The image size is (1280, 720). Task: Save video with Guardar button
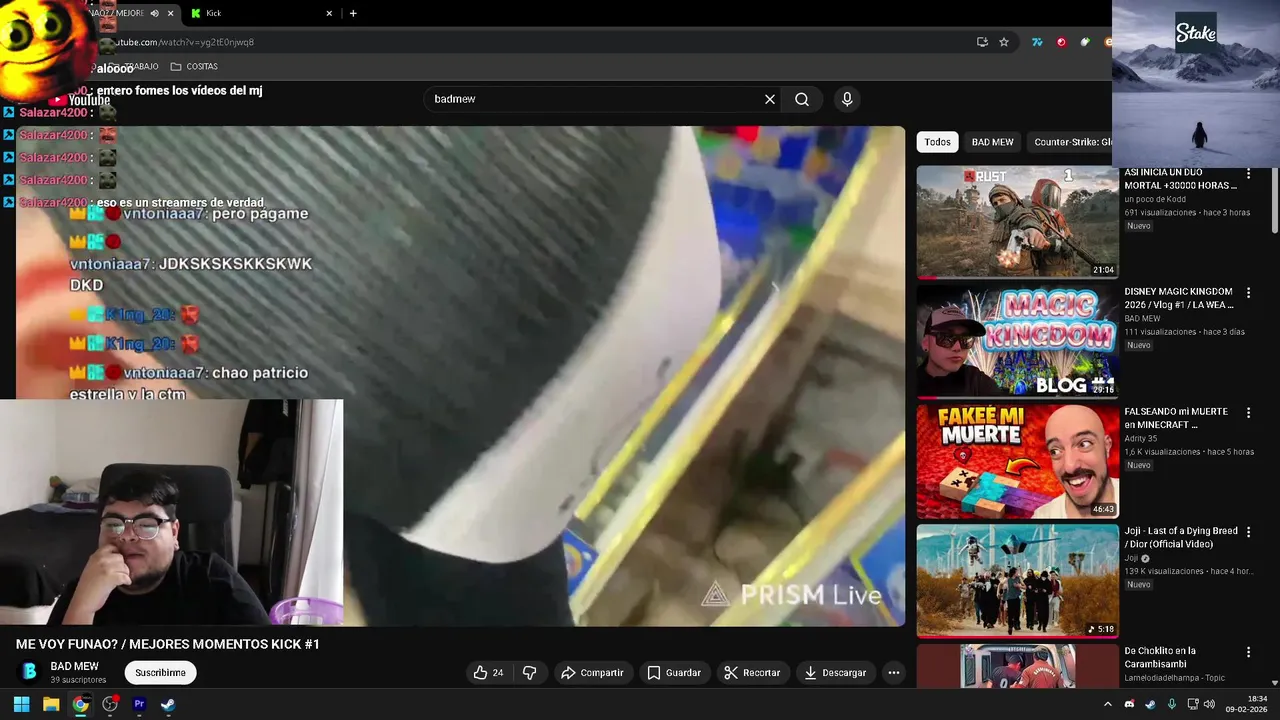point(674,673)
